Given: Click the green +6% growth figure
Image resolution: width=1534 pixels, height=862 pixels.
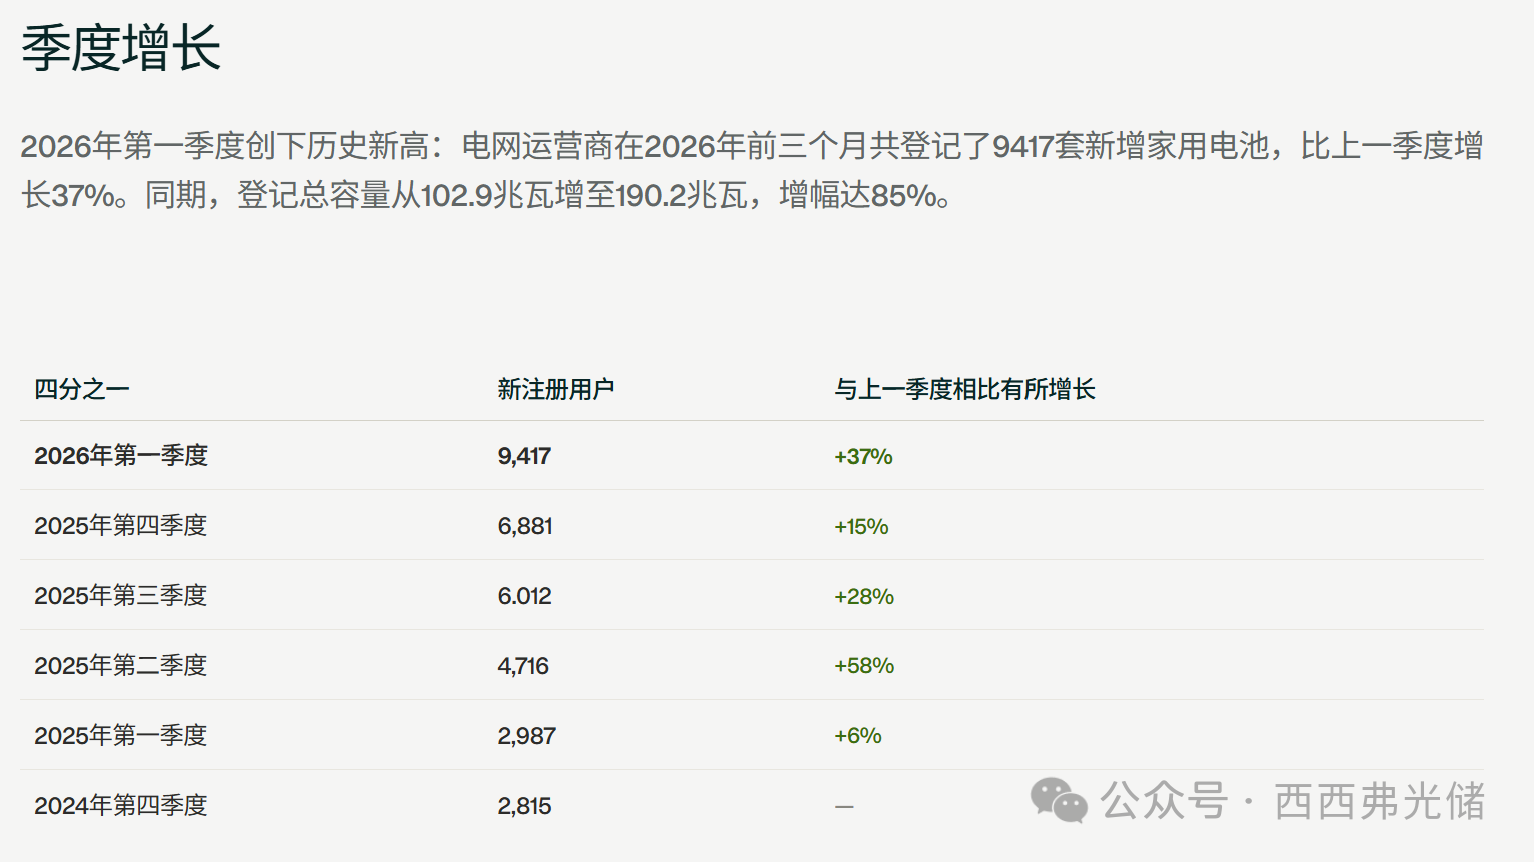Looking at the screenshot, I should tap(858, 736).
